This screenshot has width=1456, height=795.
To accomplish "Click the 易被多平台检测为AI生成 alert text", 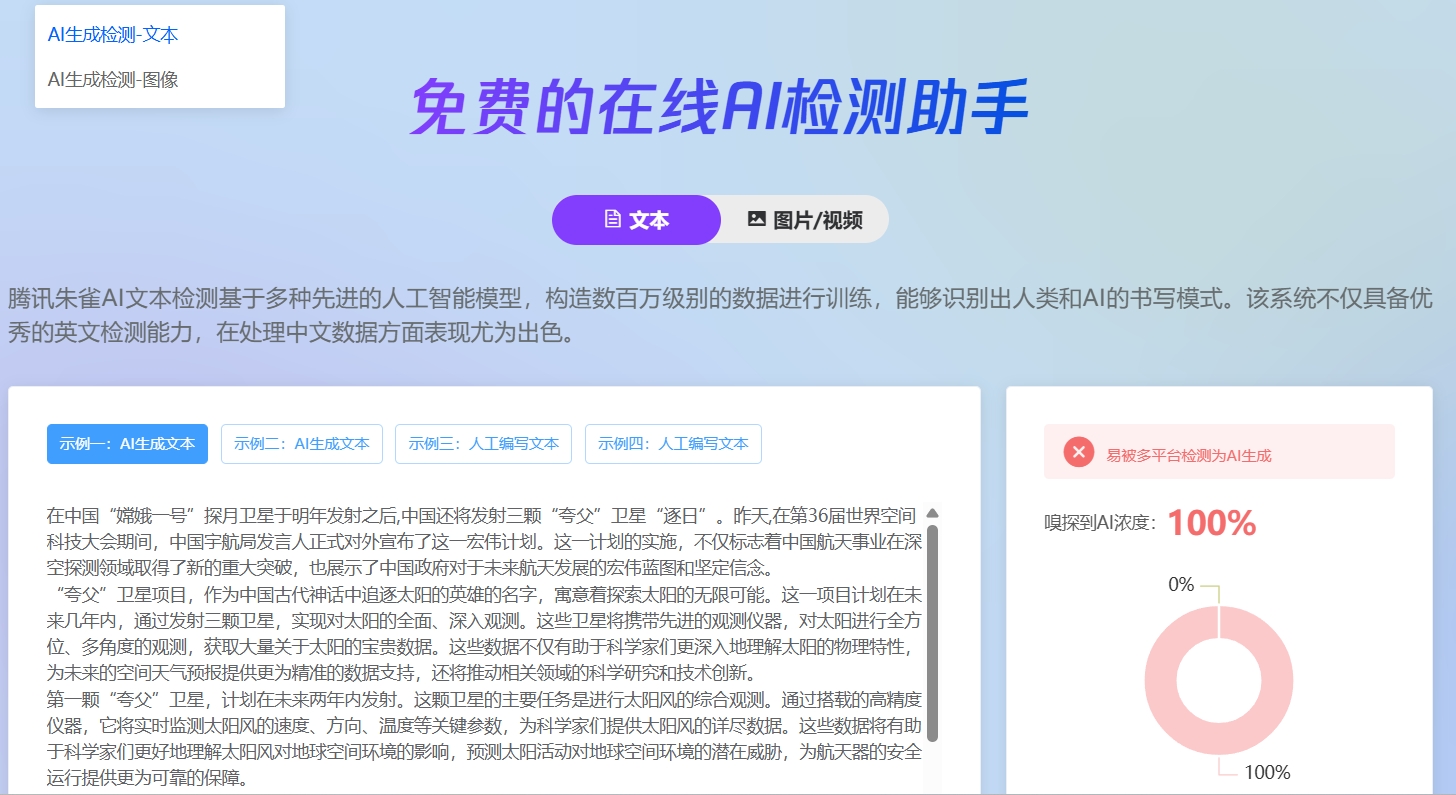I will pos(1189,455).
